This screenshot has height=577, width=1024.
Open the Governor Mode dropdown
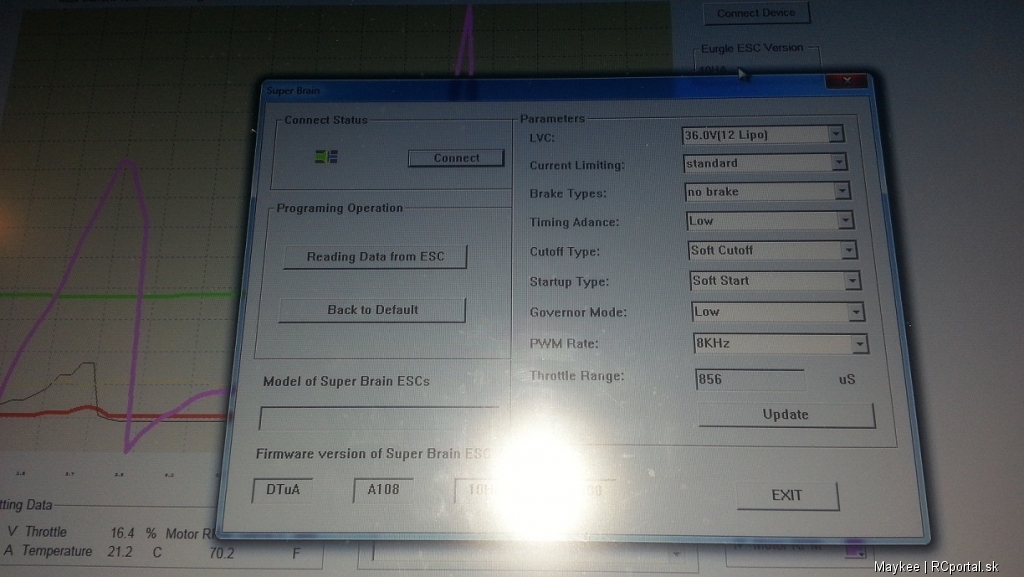[x=856, y=312]
